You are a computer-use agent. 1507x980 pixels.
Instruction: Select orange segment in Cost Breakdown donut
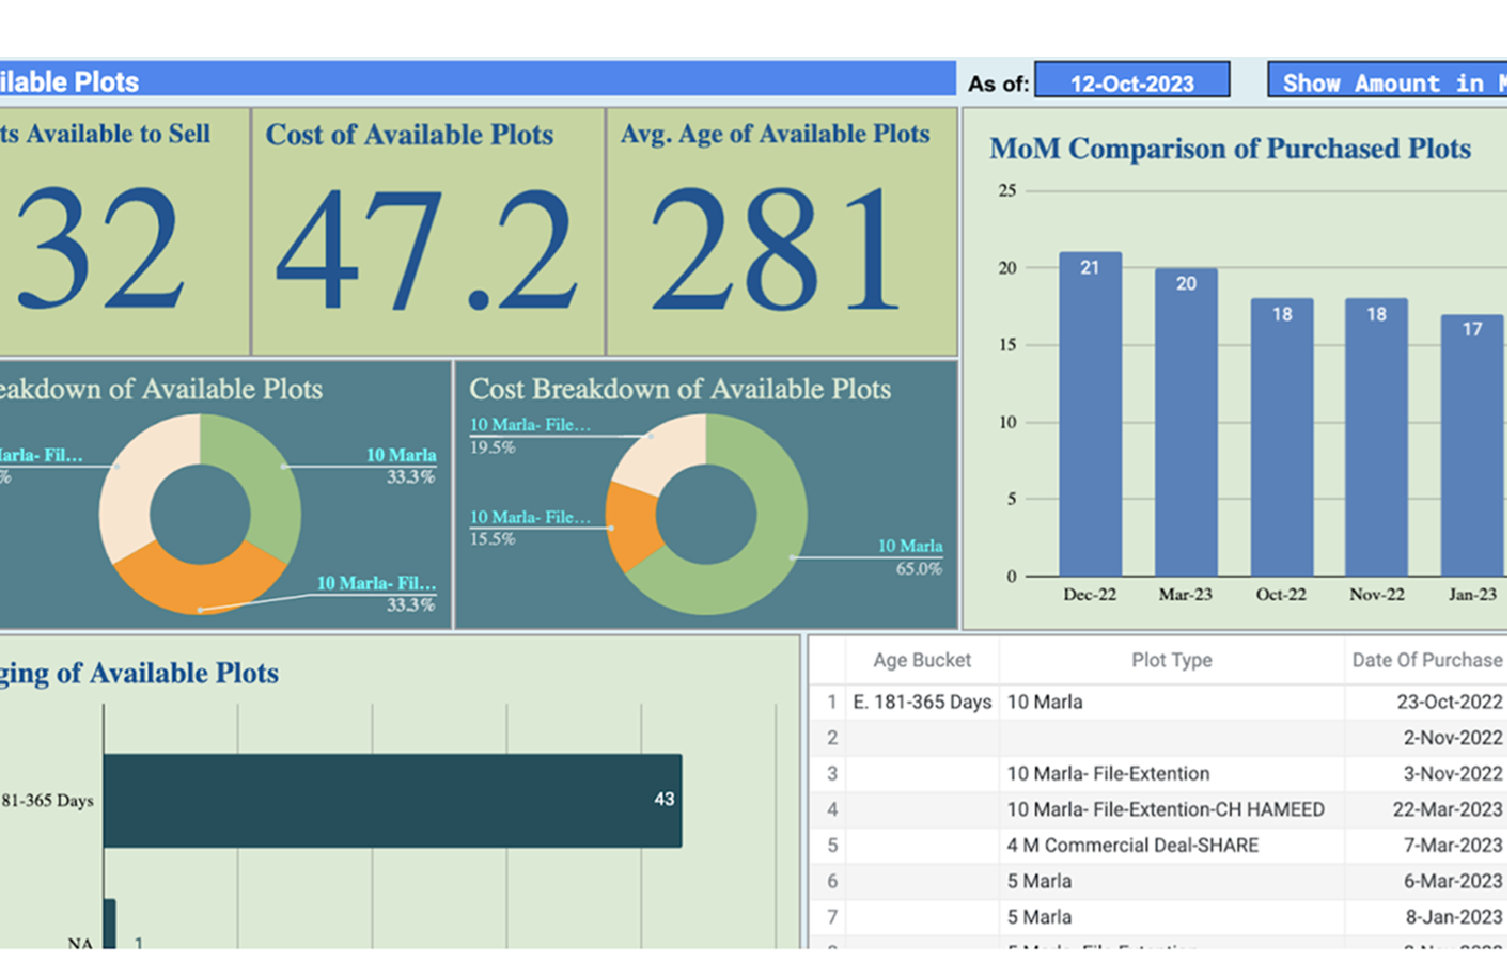click(632, 523)
